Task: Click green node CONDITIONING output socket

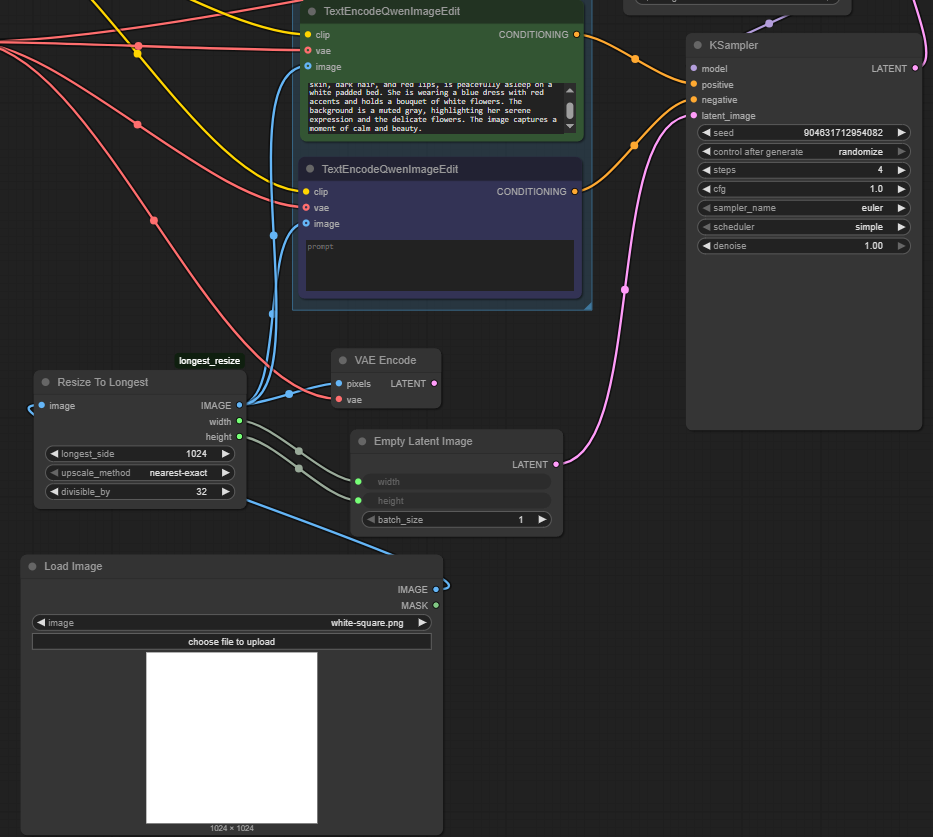Action: (577, 35)
